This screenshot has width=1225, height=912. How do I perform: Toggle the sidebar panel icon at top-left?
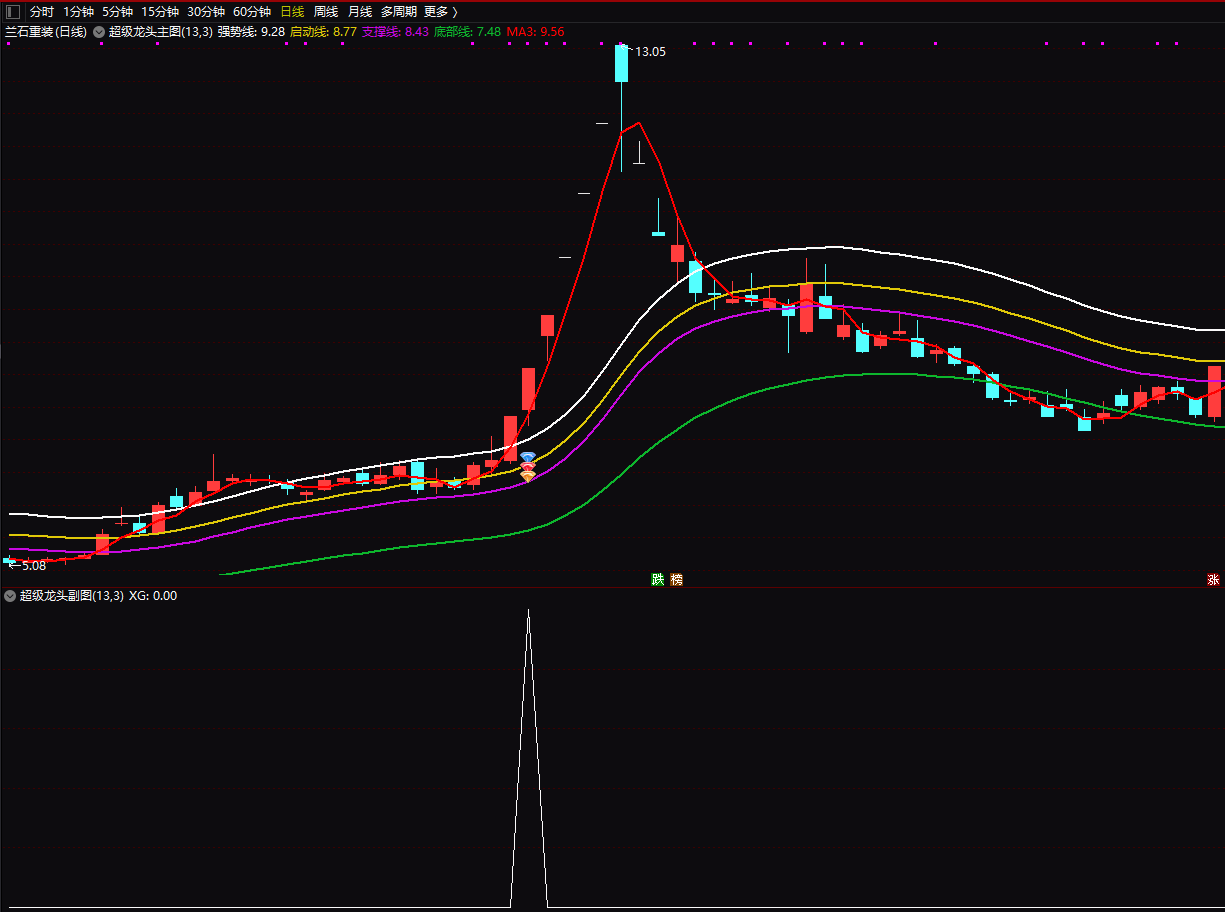tap(13, 12)
